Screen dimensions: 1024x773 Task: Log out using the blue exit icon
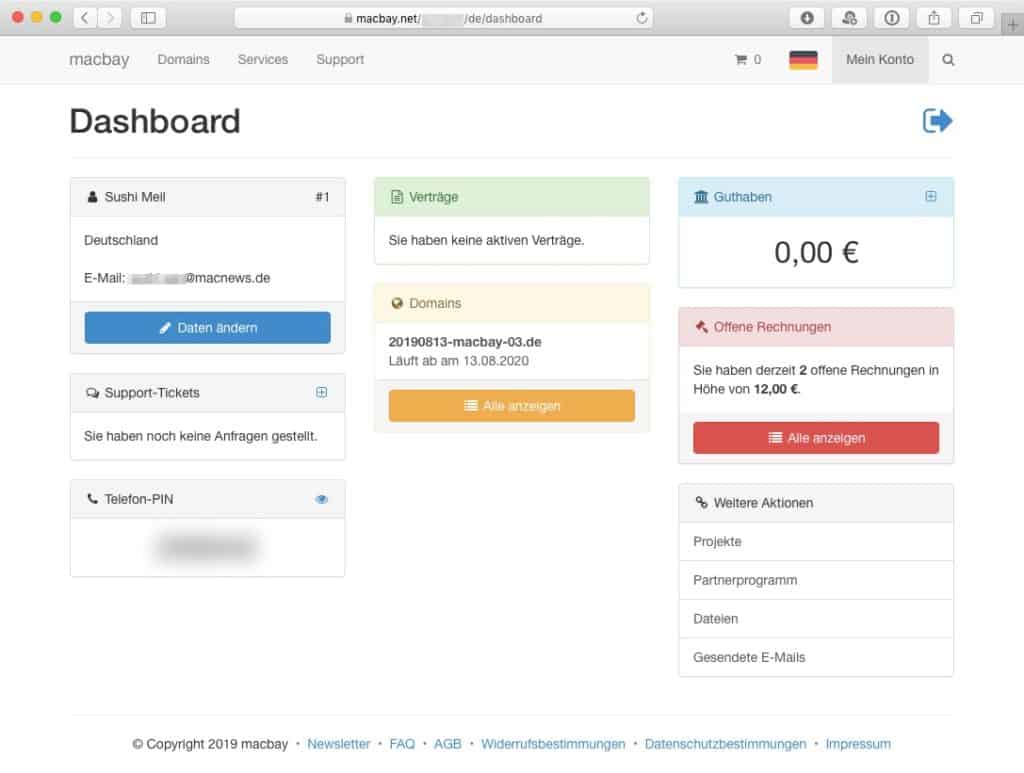pos(937,119)
